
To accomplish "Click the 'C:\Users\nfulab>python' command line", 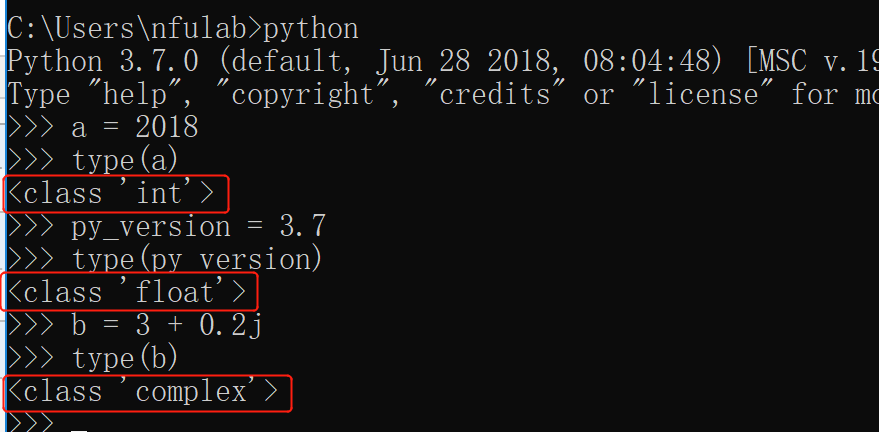I will (182, 29).
